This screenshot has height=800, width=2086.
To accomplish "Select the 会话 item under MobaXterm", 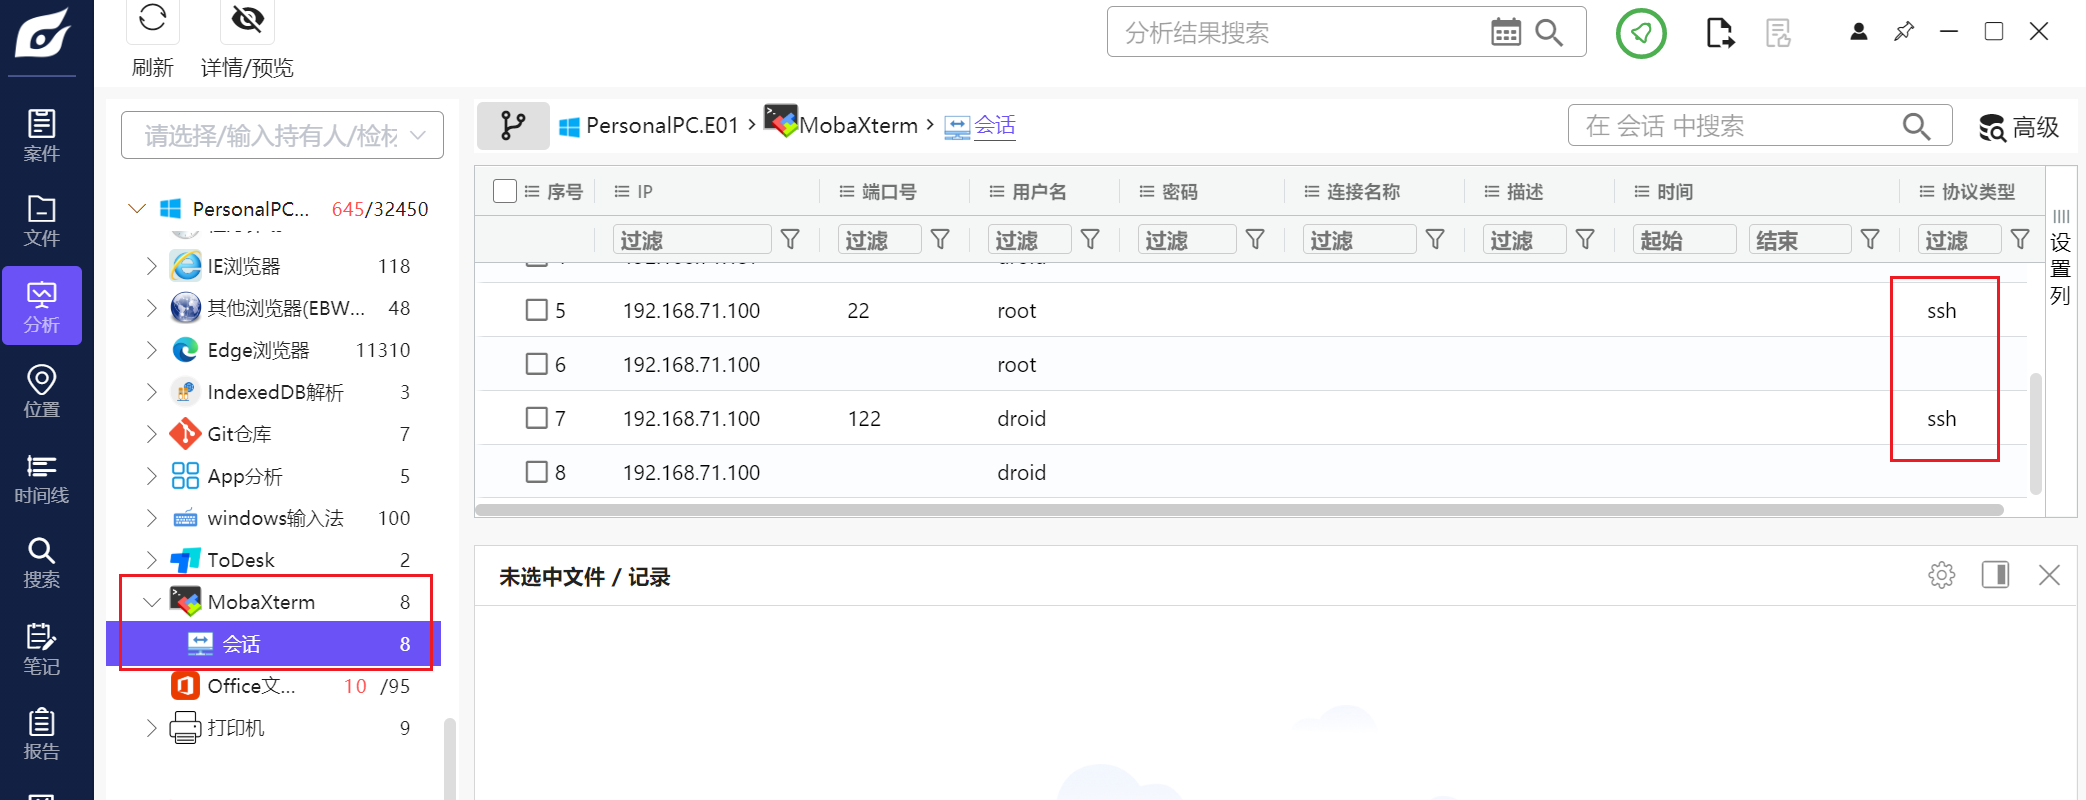I will [273, 644].
